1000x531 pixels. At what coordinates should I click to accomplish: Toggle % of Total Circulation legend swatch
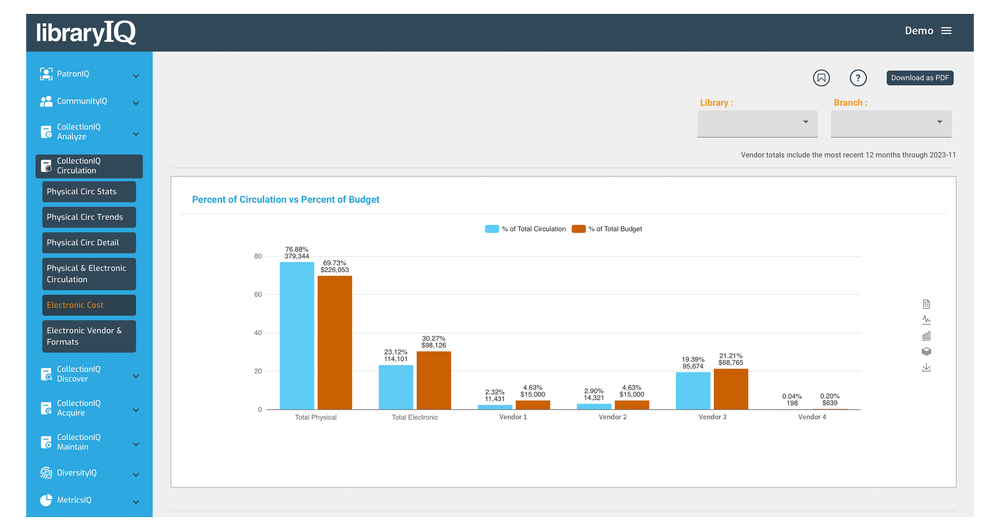(x=492, y=229)
